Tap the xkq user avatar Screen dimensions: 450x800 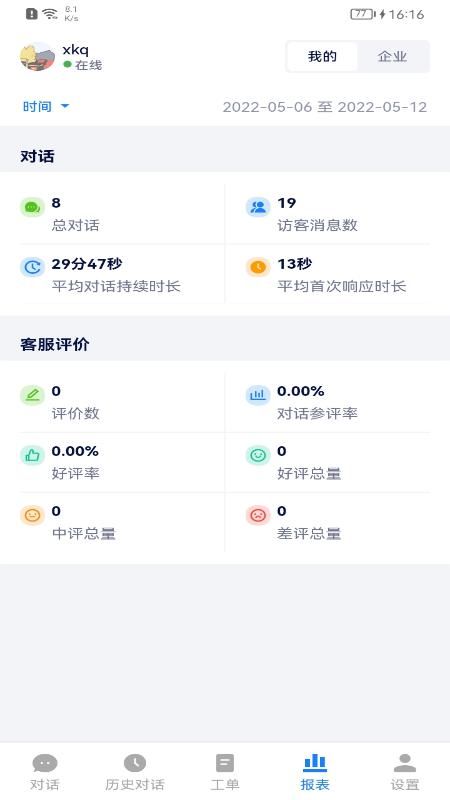[37, 57]
